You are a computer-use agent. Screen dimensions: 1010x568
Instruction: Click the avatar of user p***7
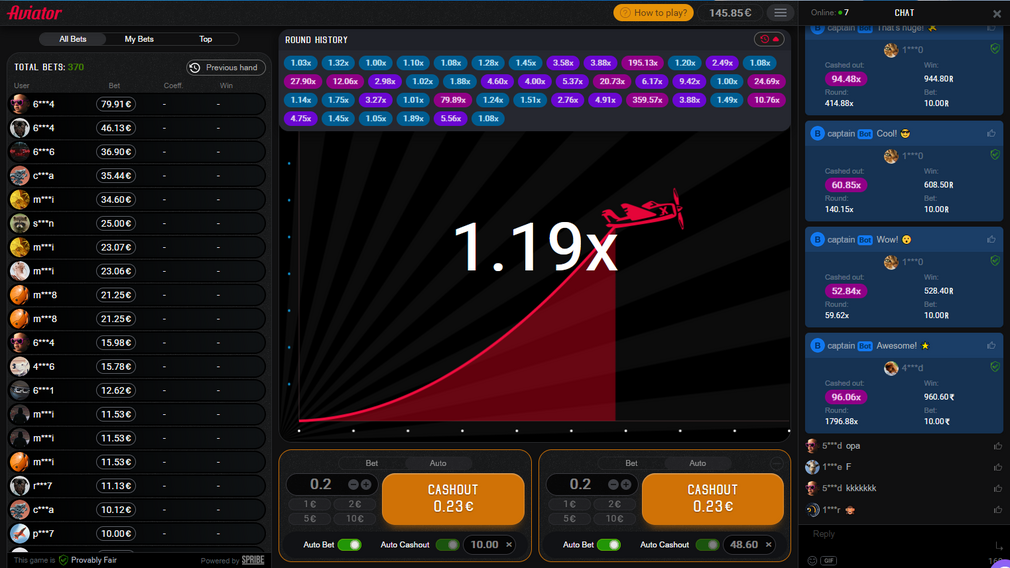click(x=19, y=533)
